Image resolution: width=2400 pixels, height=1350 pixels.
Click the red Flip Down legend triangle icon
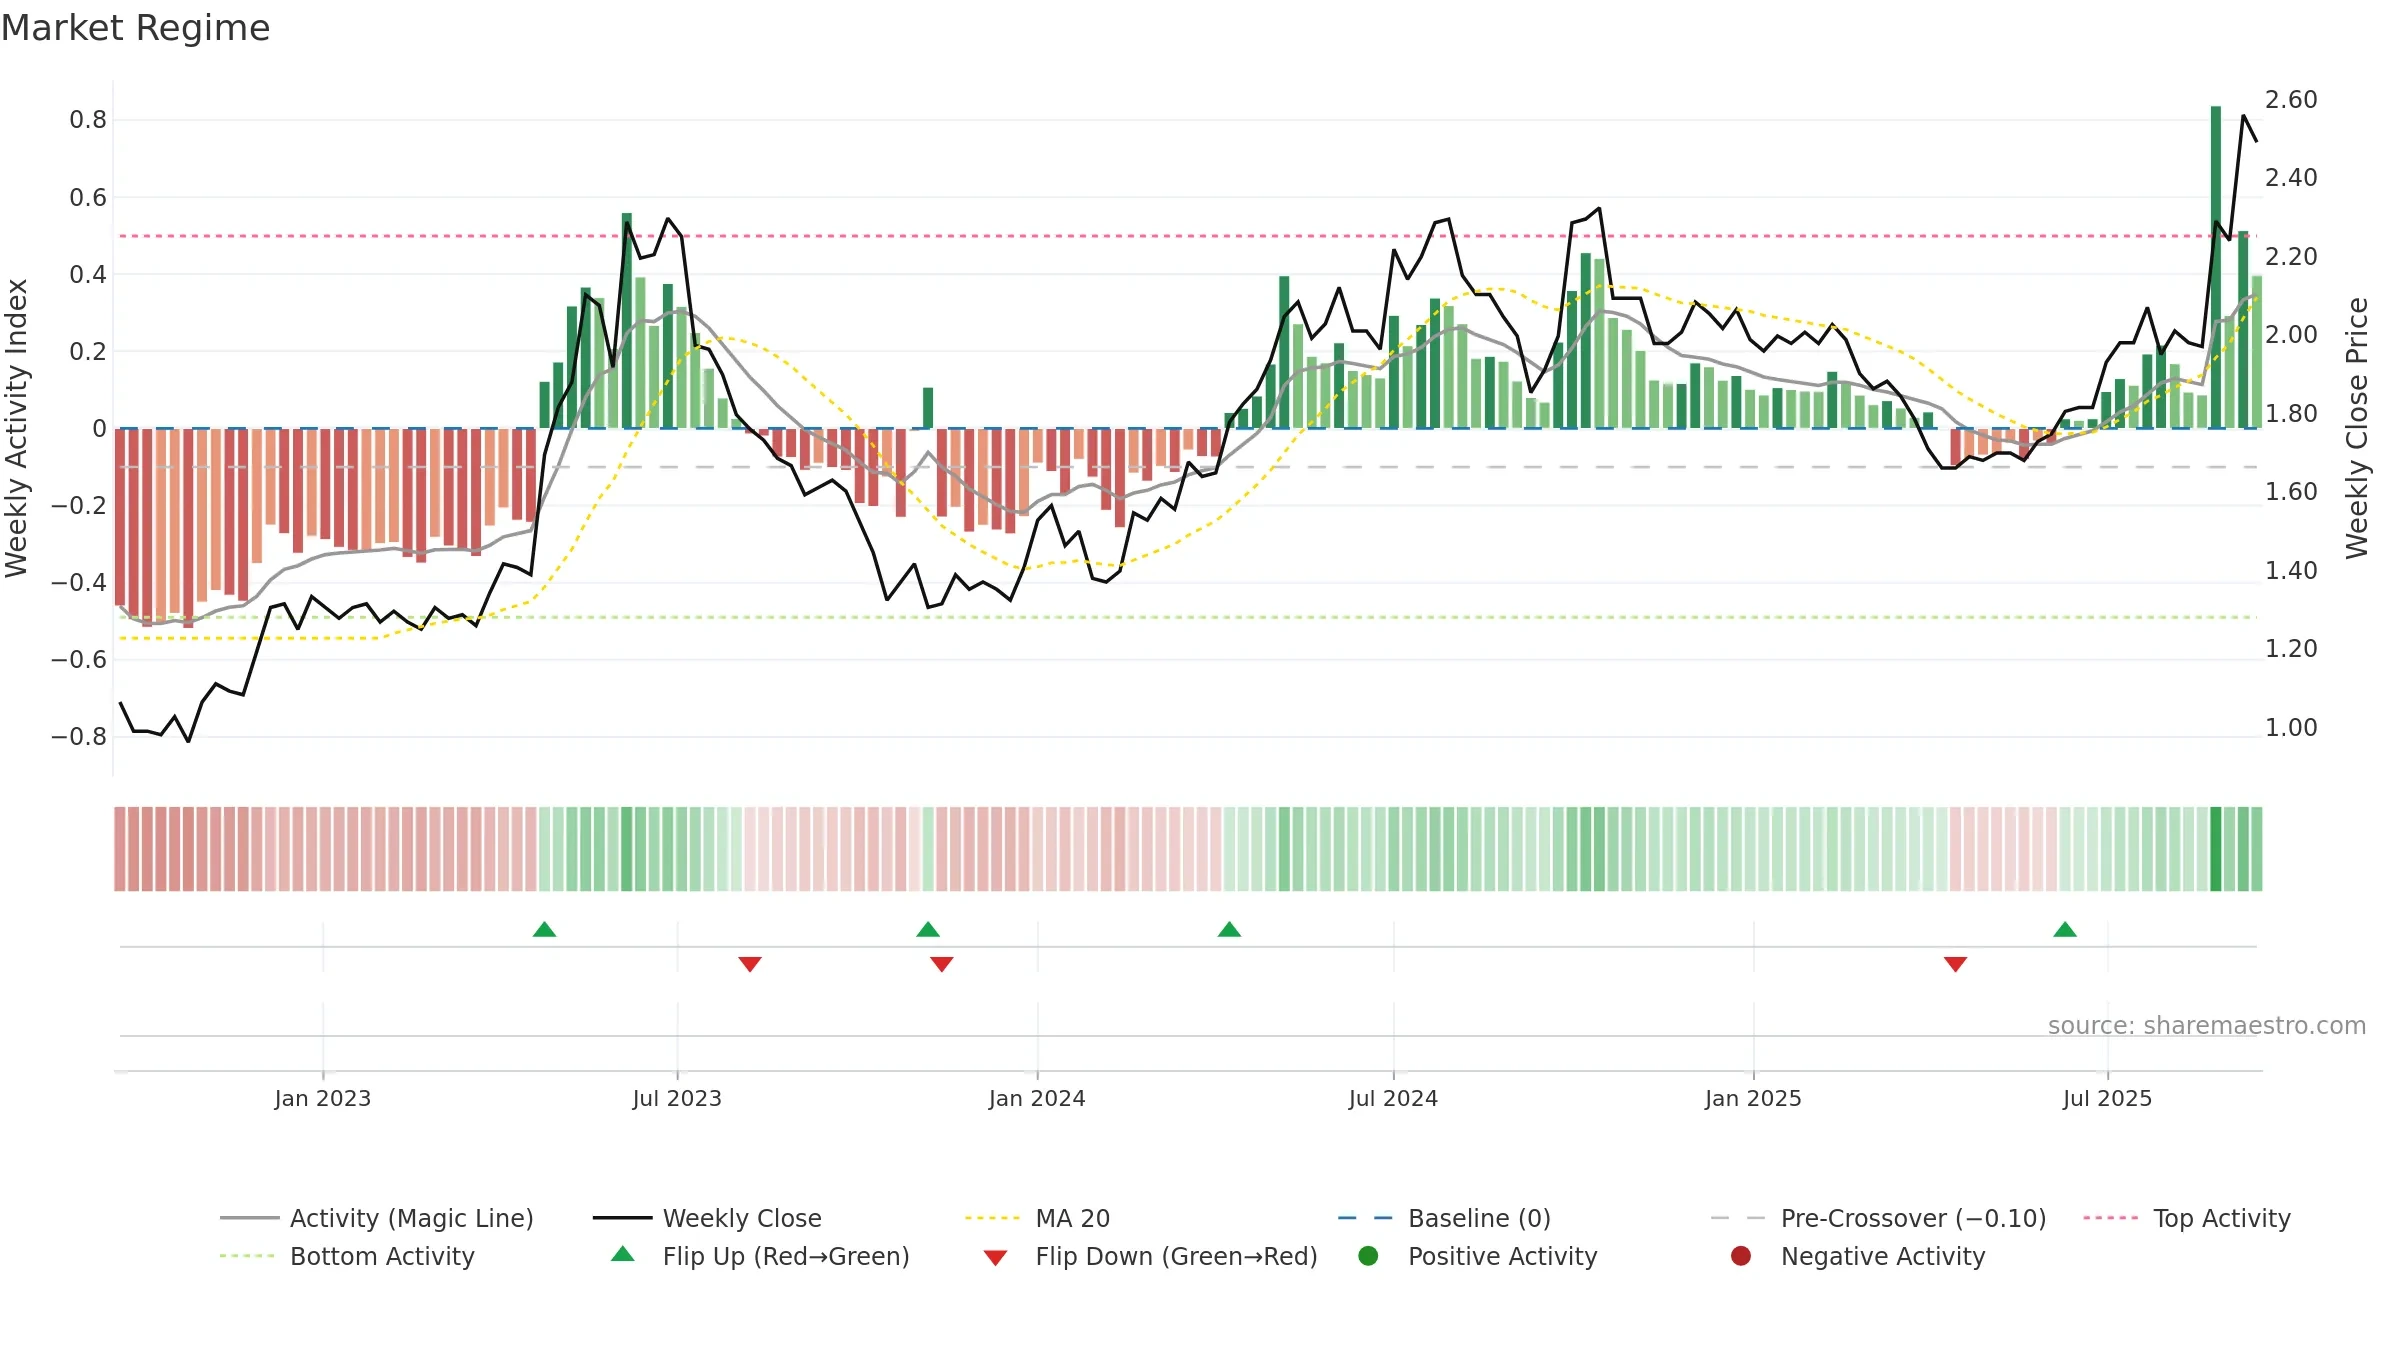coord(995,1258)
